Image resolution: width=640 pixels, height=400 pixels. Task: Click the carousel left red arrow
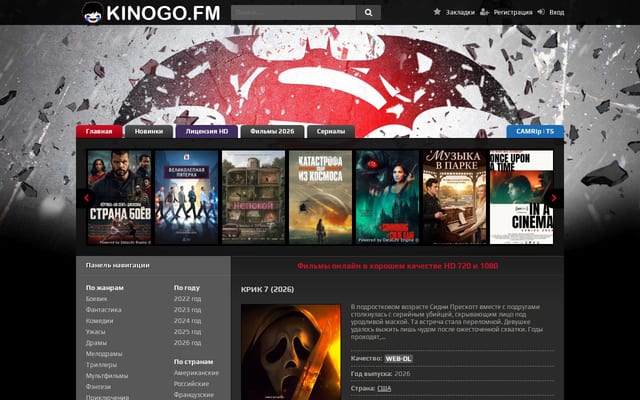86,198
